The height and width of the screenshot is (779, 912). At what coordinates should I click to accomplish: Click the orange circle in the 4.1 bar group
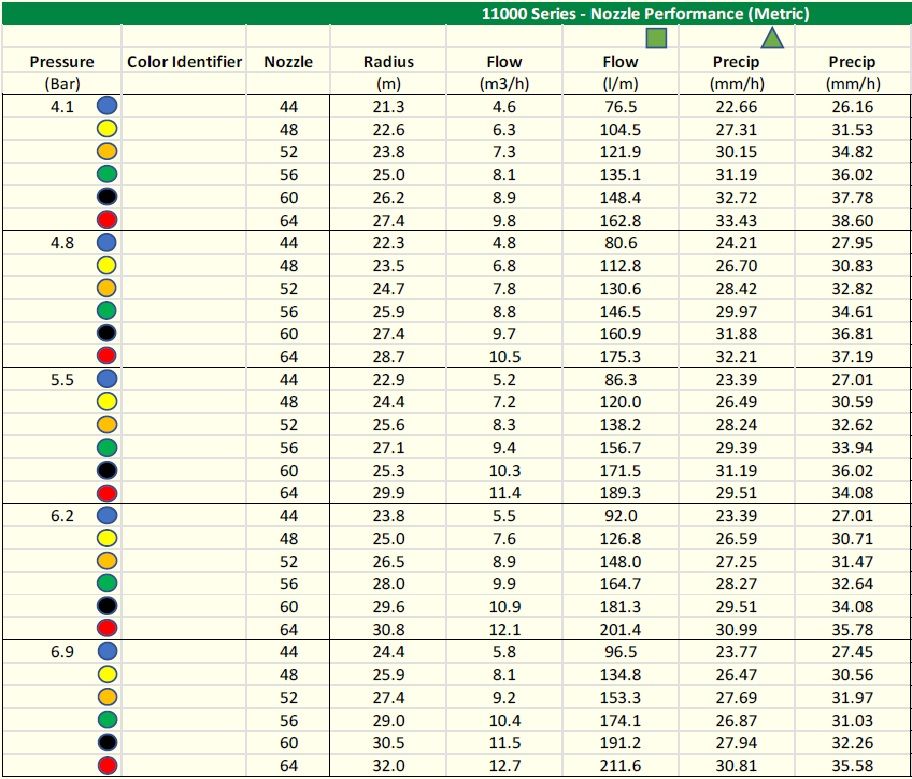[x=107, y=151]
